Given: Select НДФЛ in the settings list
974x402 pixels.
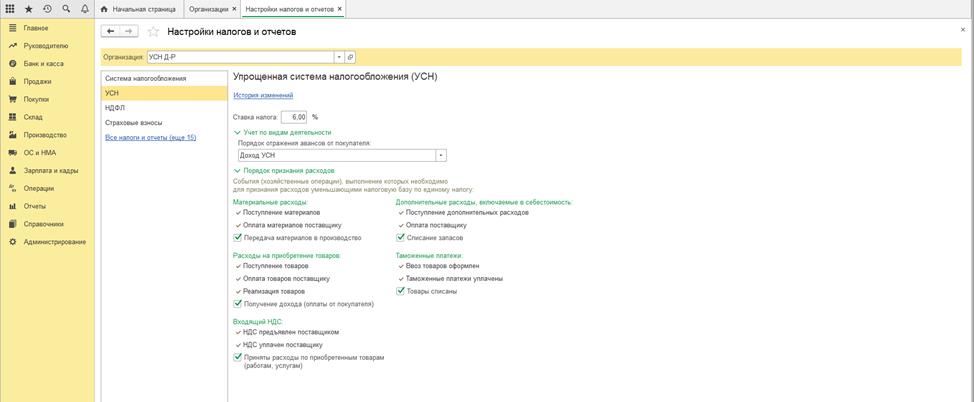Looking at the screenshot, I should tap(115, 107).
